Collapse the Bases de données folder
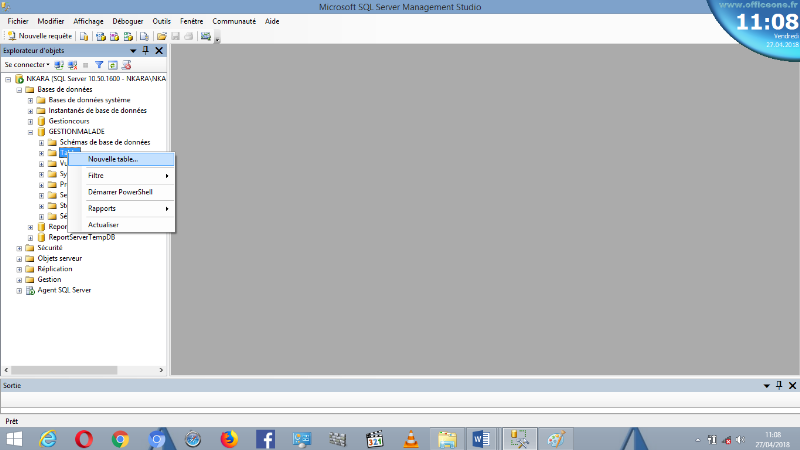Viewport: 800px width, 450px height. (19, 90)
